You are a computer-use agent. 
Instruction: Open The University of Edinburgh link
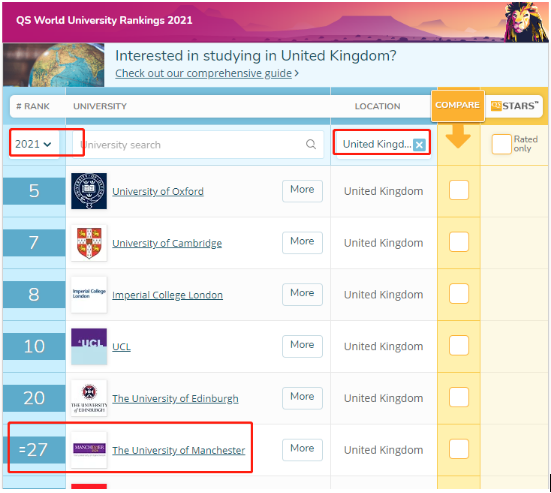coord(175,398)
